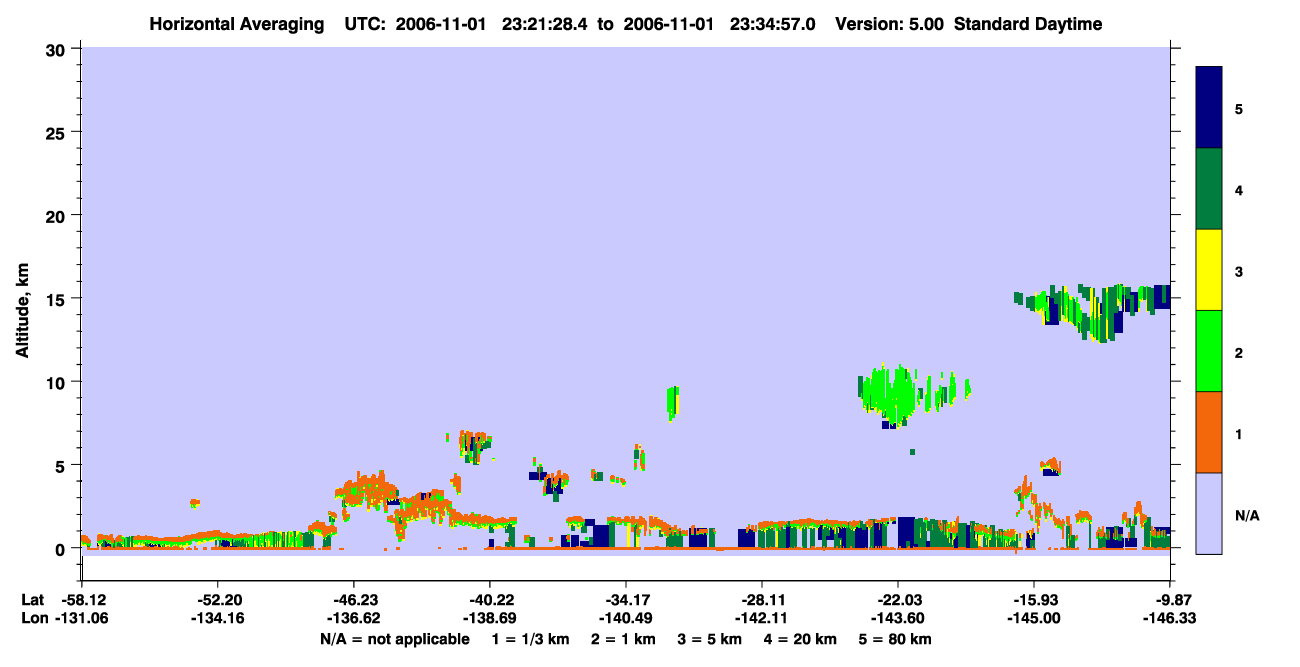Click the '5 = 80 km' legend entry
This screenshot has width=1300, height=667.
point(896,639)
